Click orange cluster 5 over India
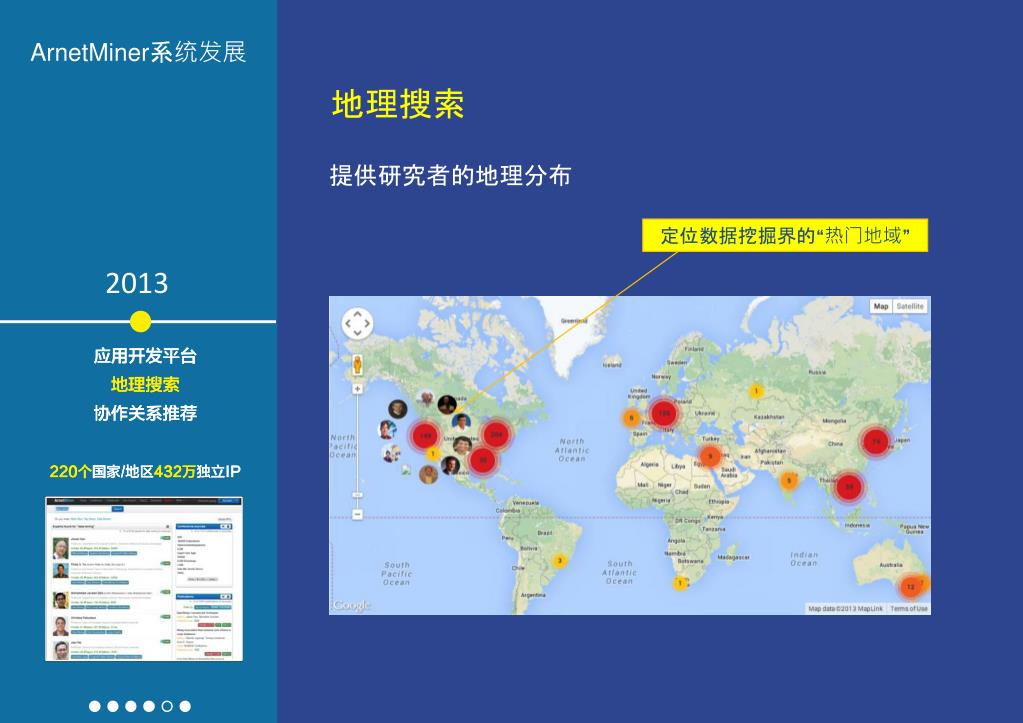The image size is (1023, 723). [789, 481]
